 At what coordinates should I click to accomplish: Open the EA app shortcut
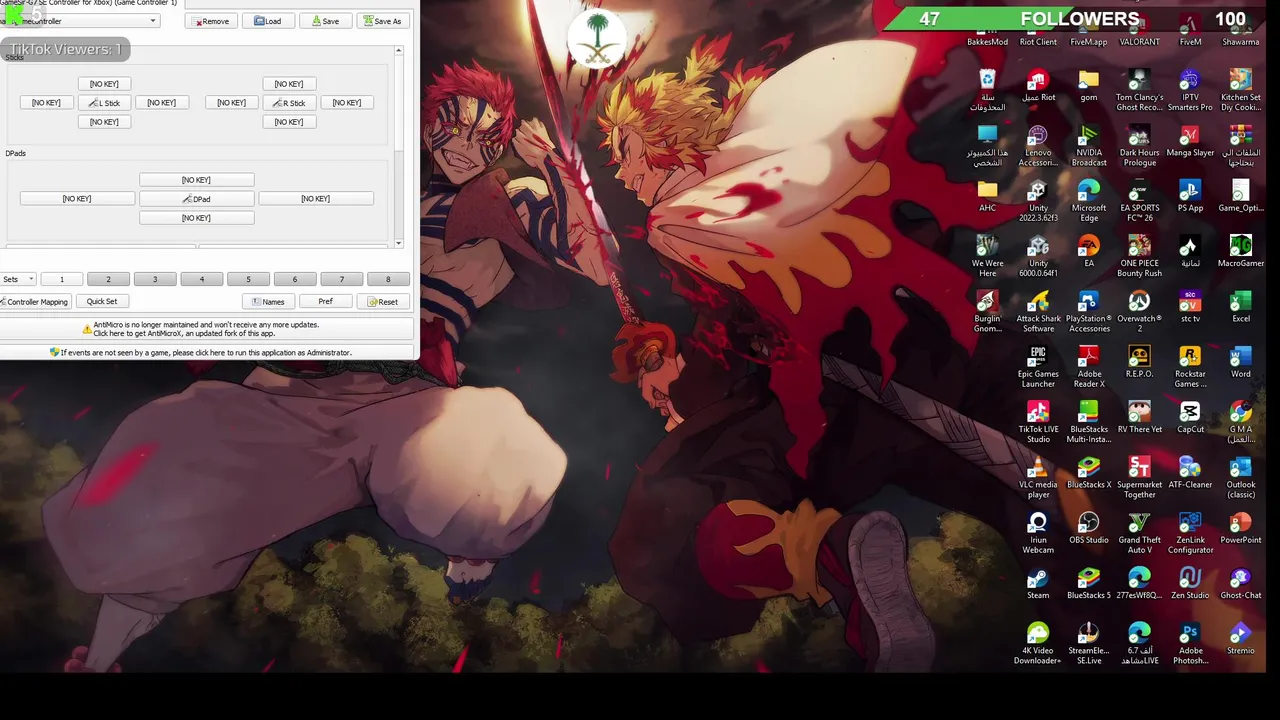[1089, 251]
